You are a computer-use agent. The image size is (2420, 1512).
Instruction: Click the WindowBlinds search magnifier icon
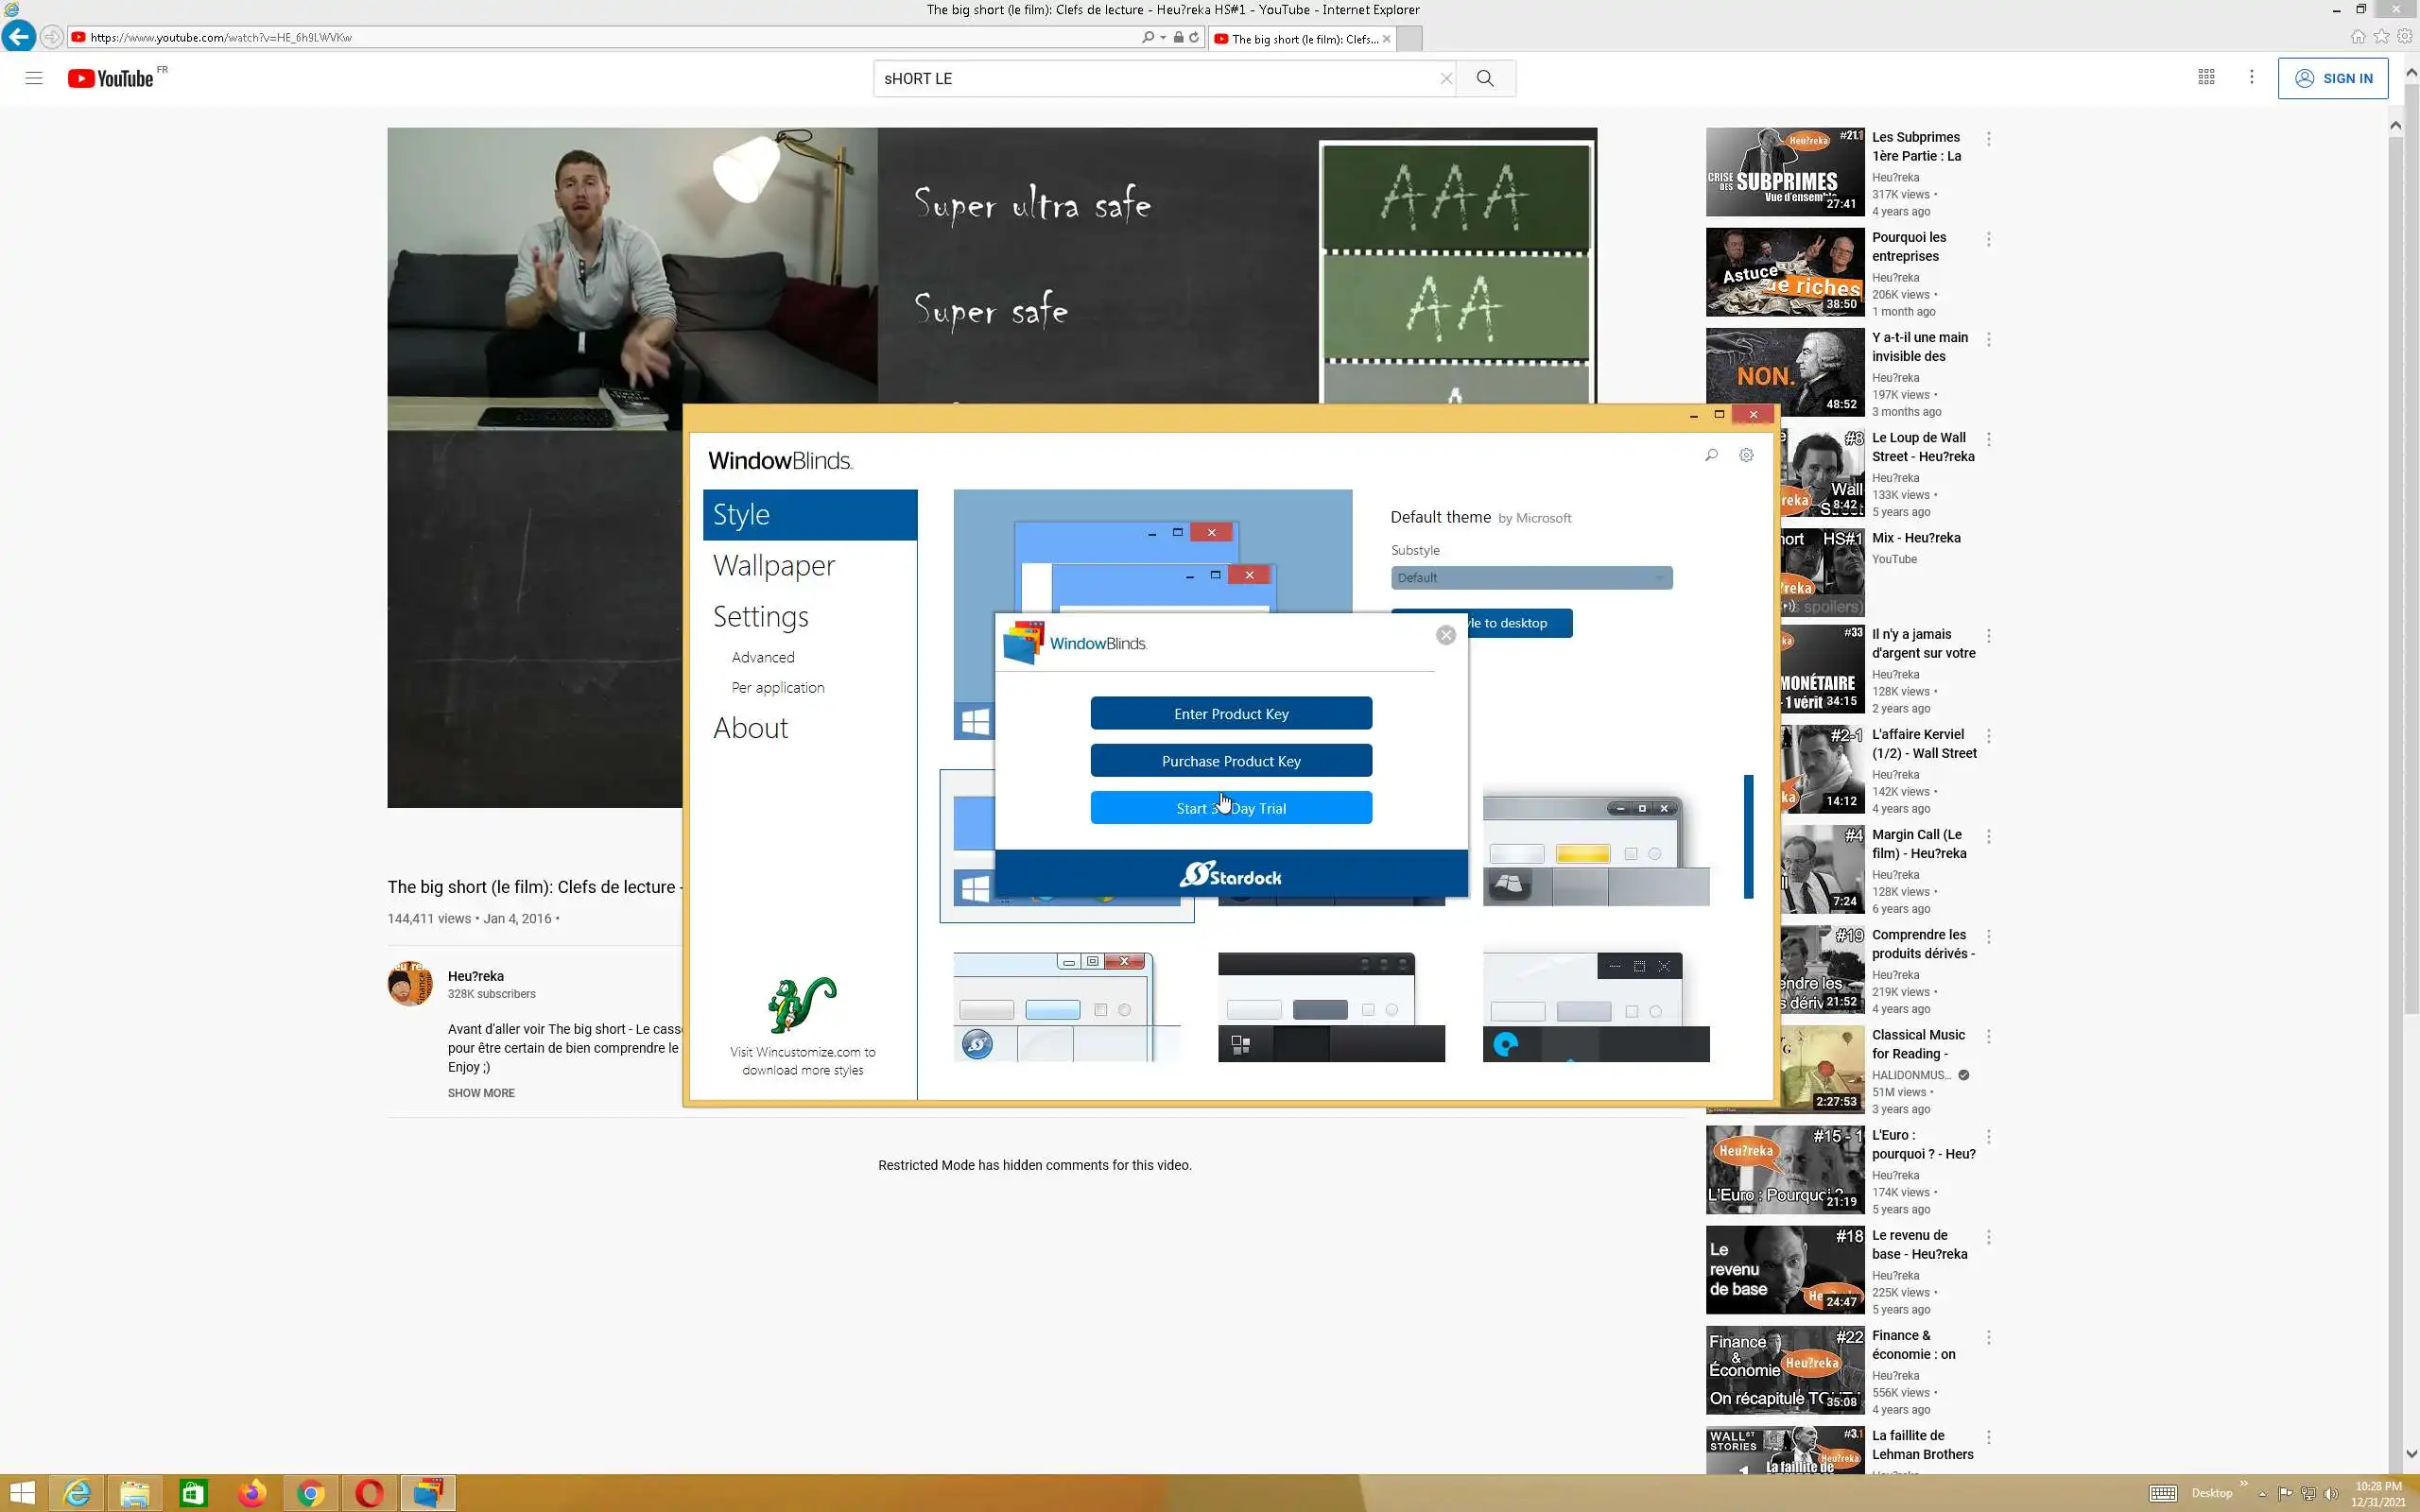pyautogui.click(x=1711, y=455)
